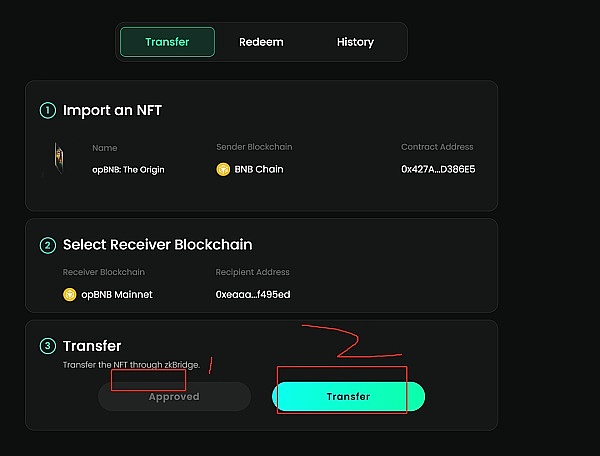The image size is (600, 456).
Task: Click the opBNB Origin NFT thumbnail
Action: pyautogui.click(x=57, y=159)
